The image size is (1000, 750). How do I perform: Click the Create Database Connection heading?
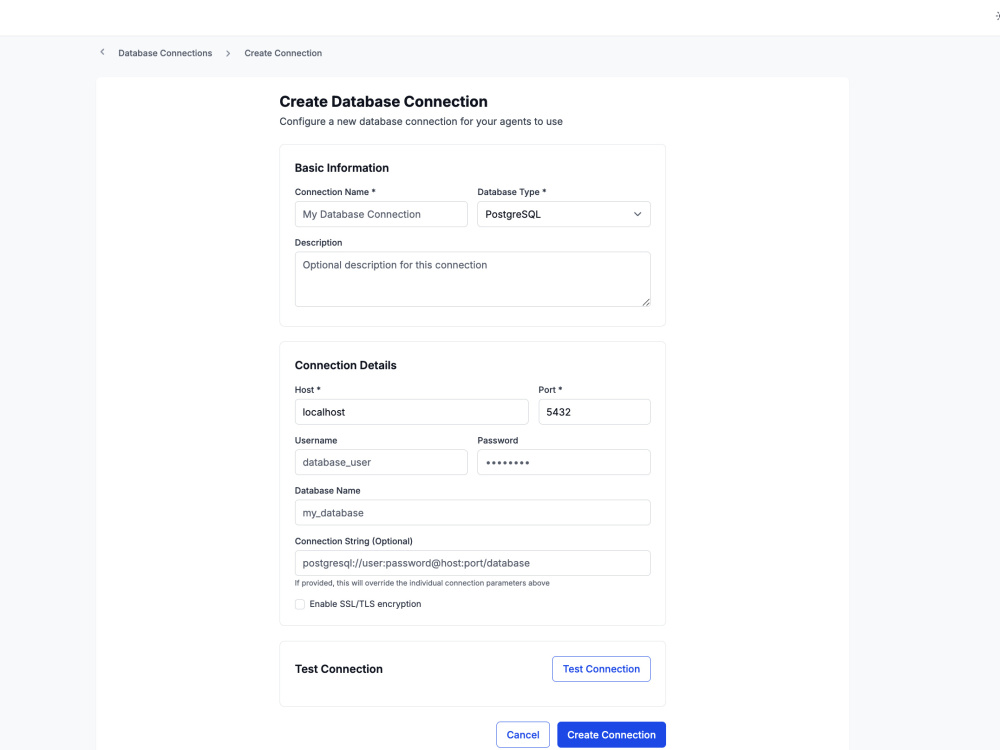click(x=383, y=101)
